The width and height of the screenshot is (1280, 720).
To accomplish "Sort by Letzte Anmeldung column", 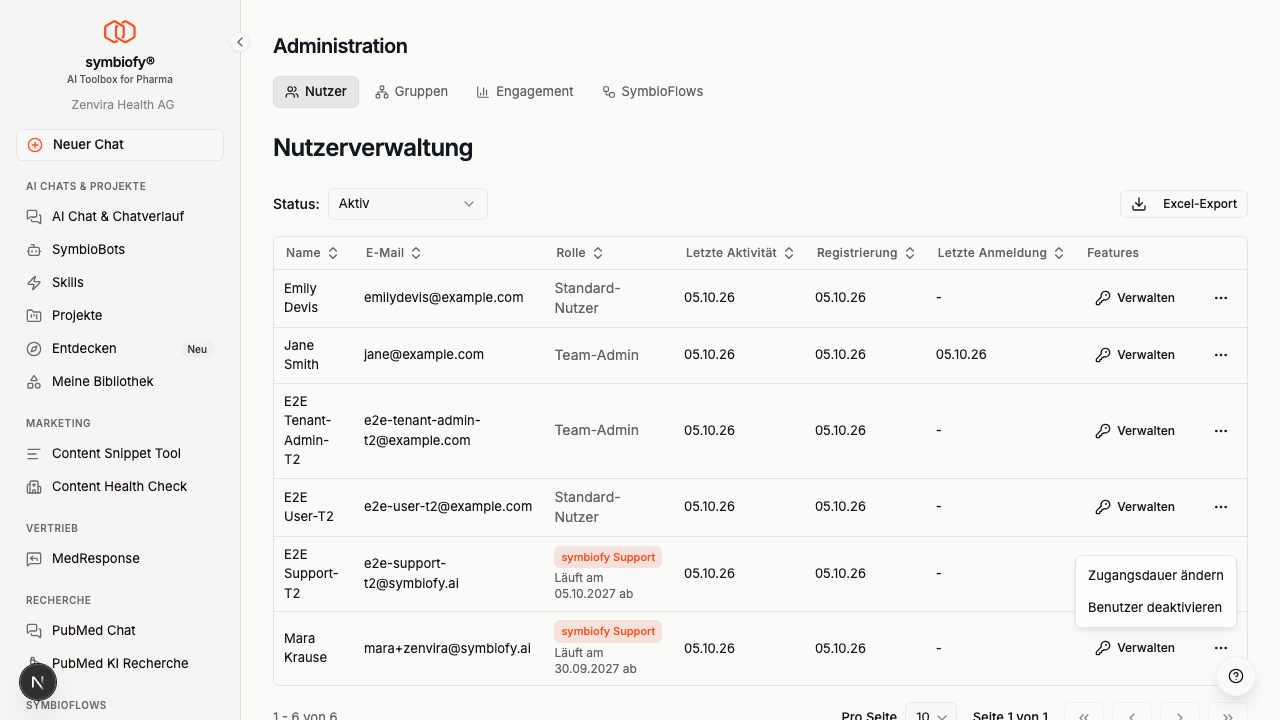I will click(1001, 253).
